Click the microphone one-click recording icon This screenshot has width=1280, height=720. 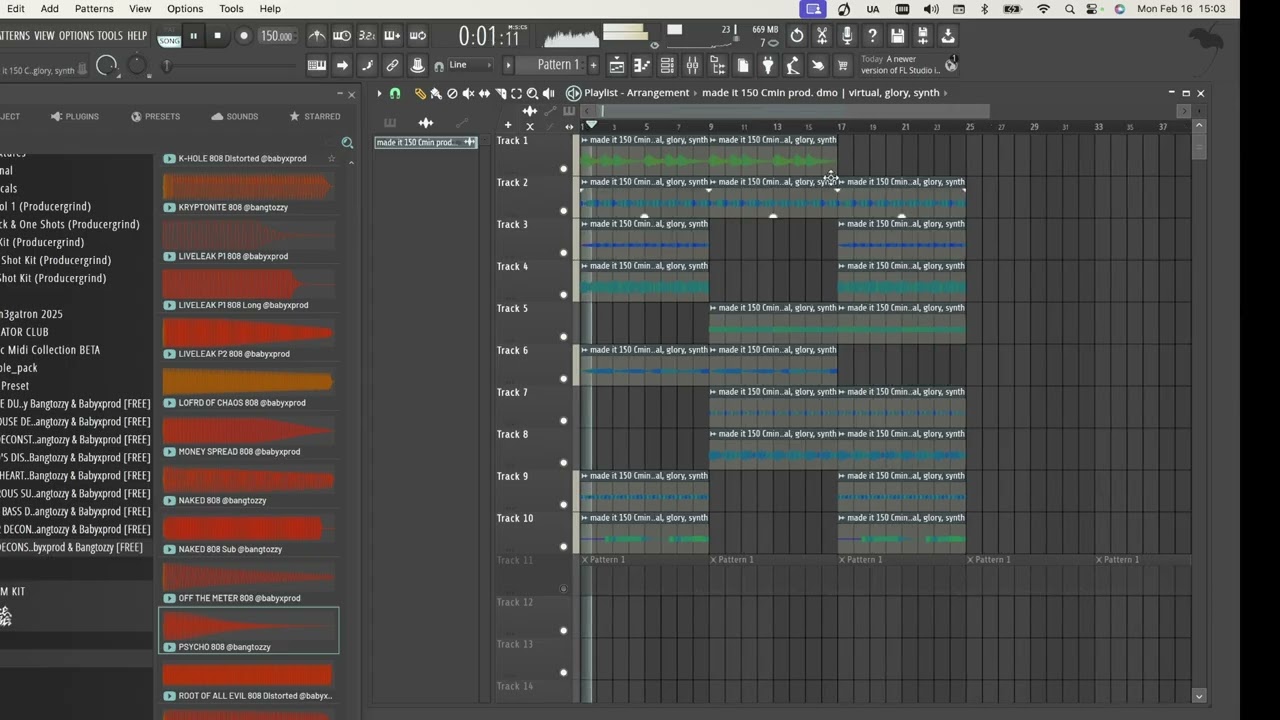pos(847,36)
